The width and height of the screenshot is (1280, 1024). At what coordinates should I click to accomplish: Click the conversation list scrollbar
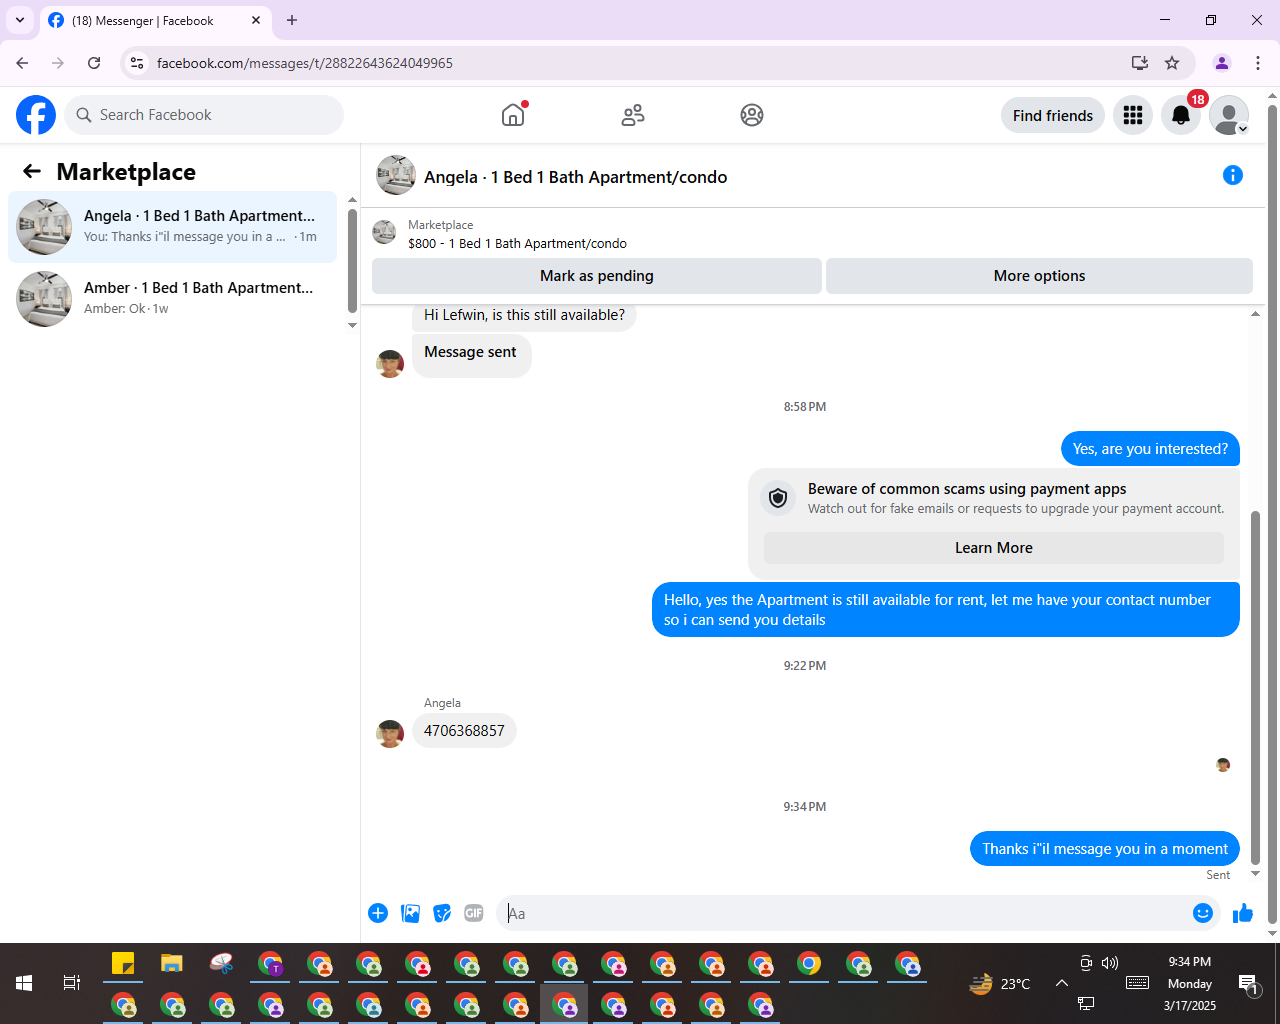point(352,262)
